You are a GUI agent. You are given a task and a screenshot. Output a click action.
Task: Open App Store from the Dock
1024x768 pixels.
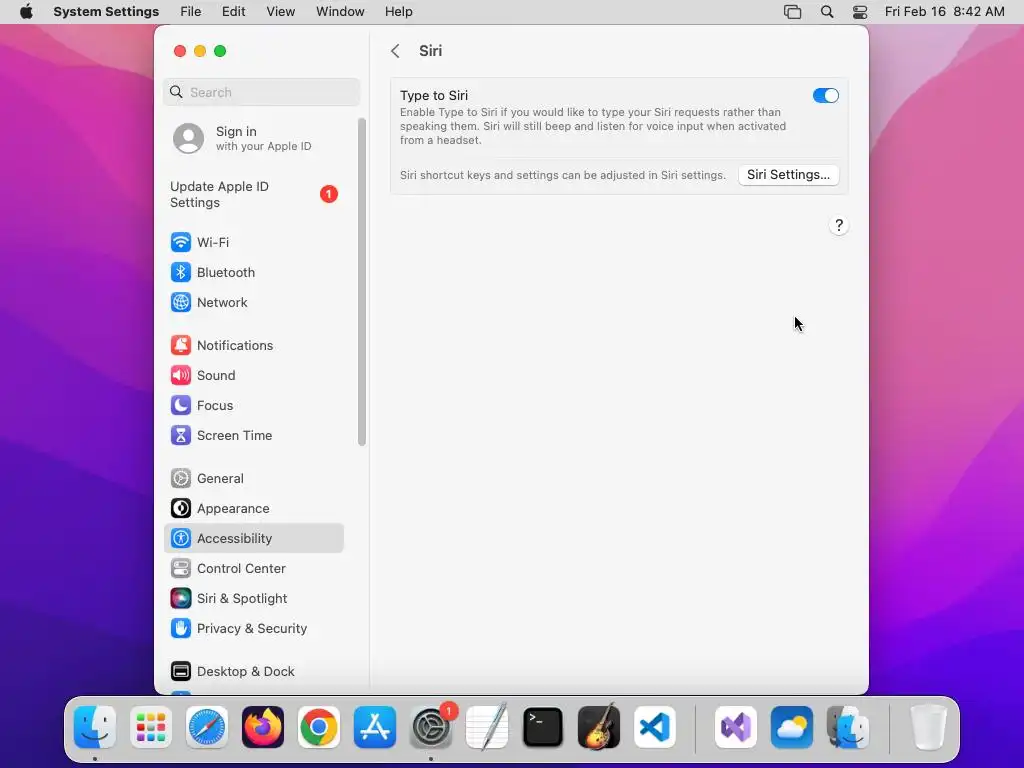tap(375, 727)
